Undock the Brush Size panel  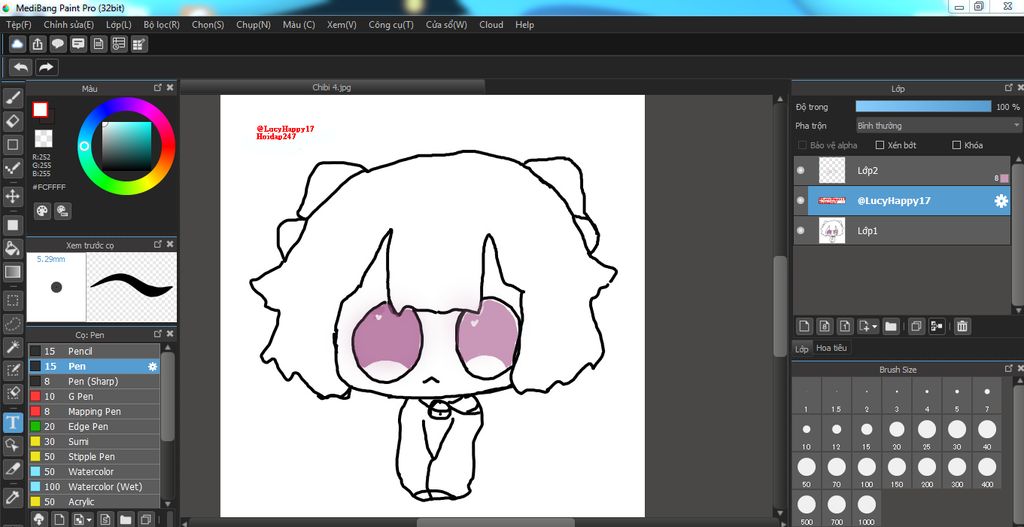coord(1008,370)
